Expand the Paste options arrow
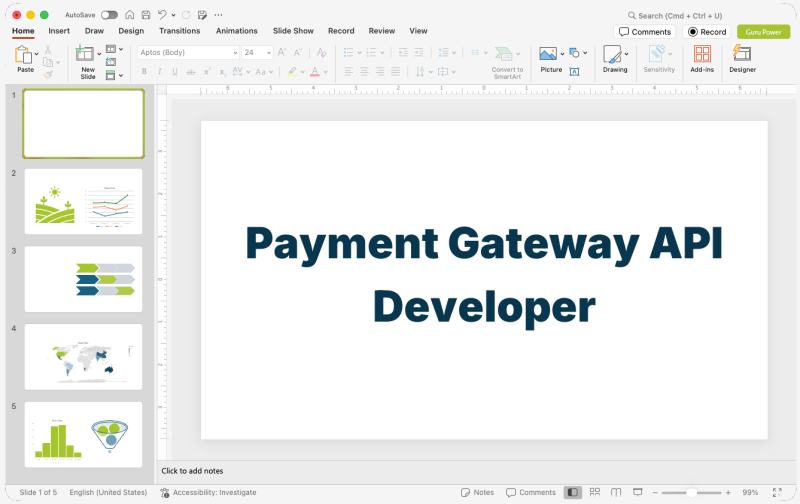 [37, 54]
